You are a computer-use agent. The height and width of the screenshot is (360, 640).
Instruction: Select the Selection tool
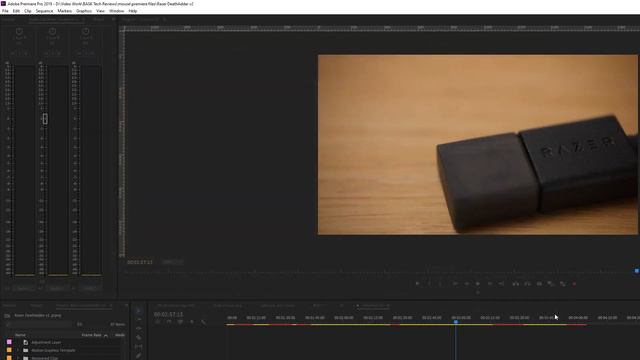(139, 311)
